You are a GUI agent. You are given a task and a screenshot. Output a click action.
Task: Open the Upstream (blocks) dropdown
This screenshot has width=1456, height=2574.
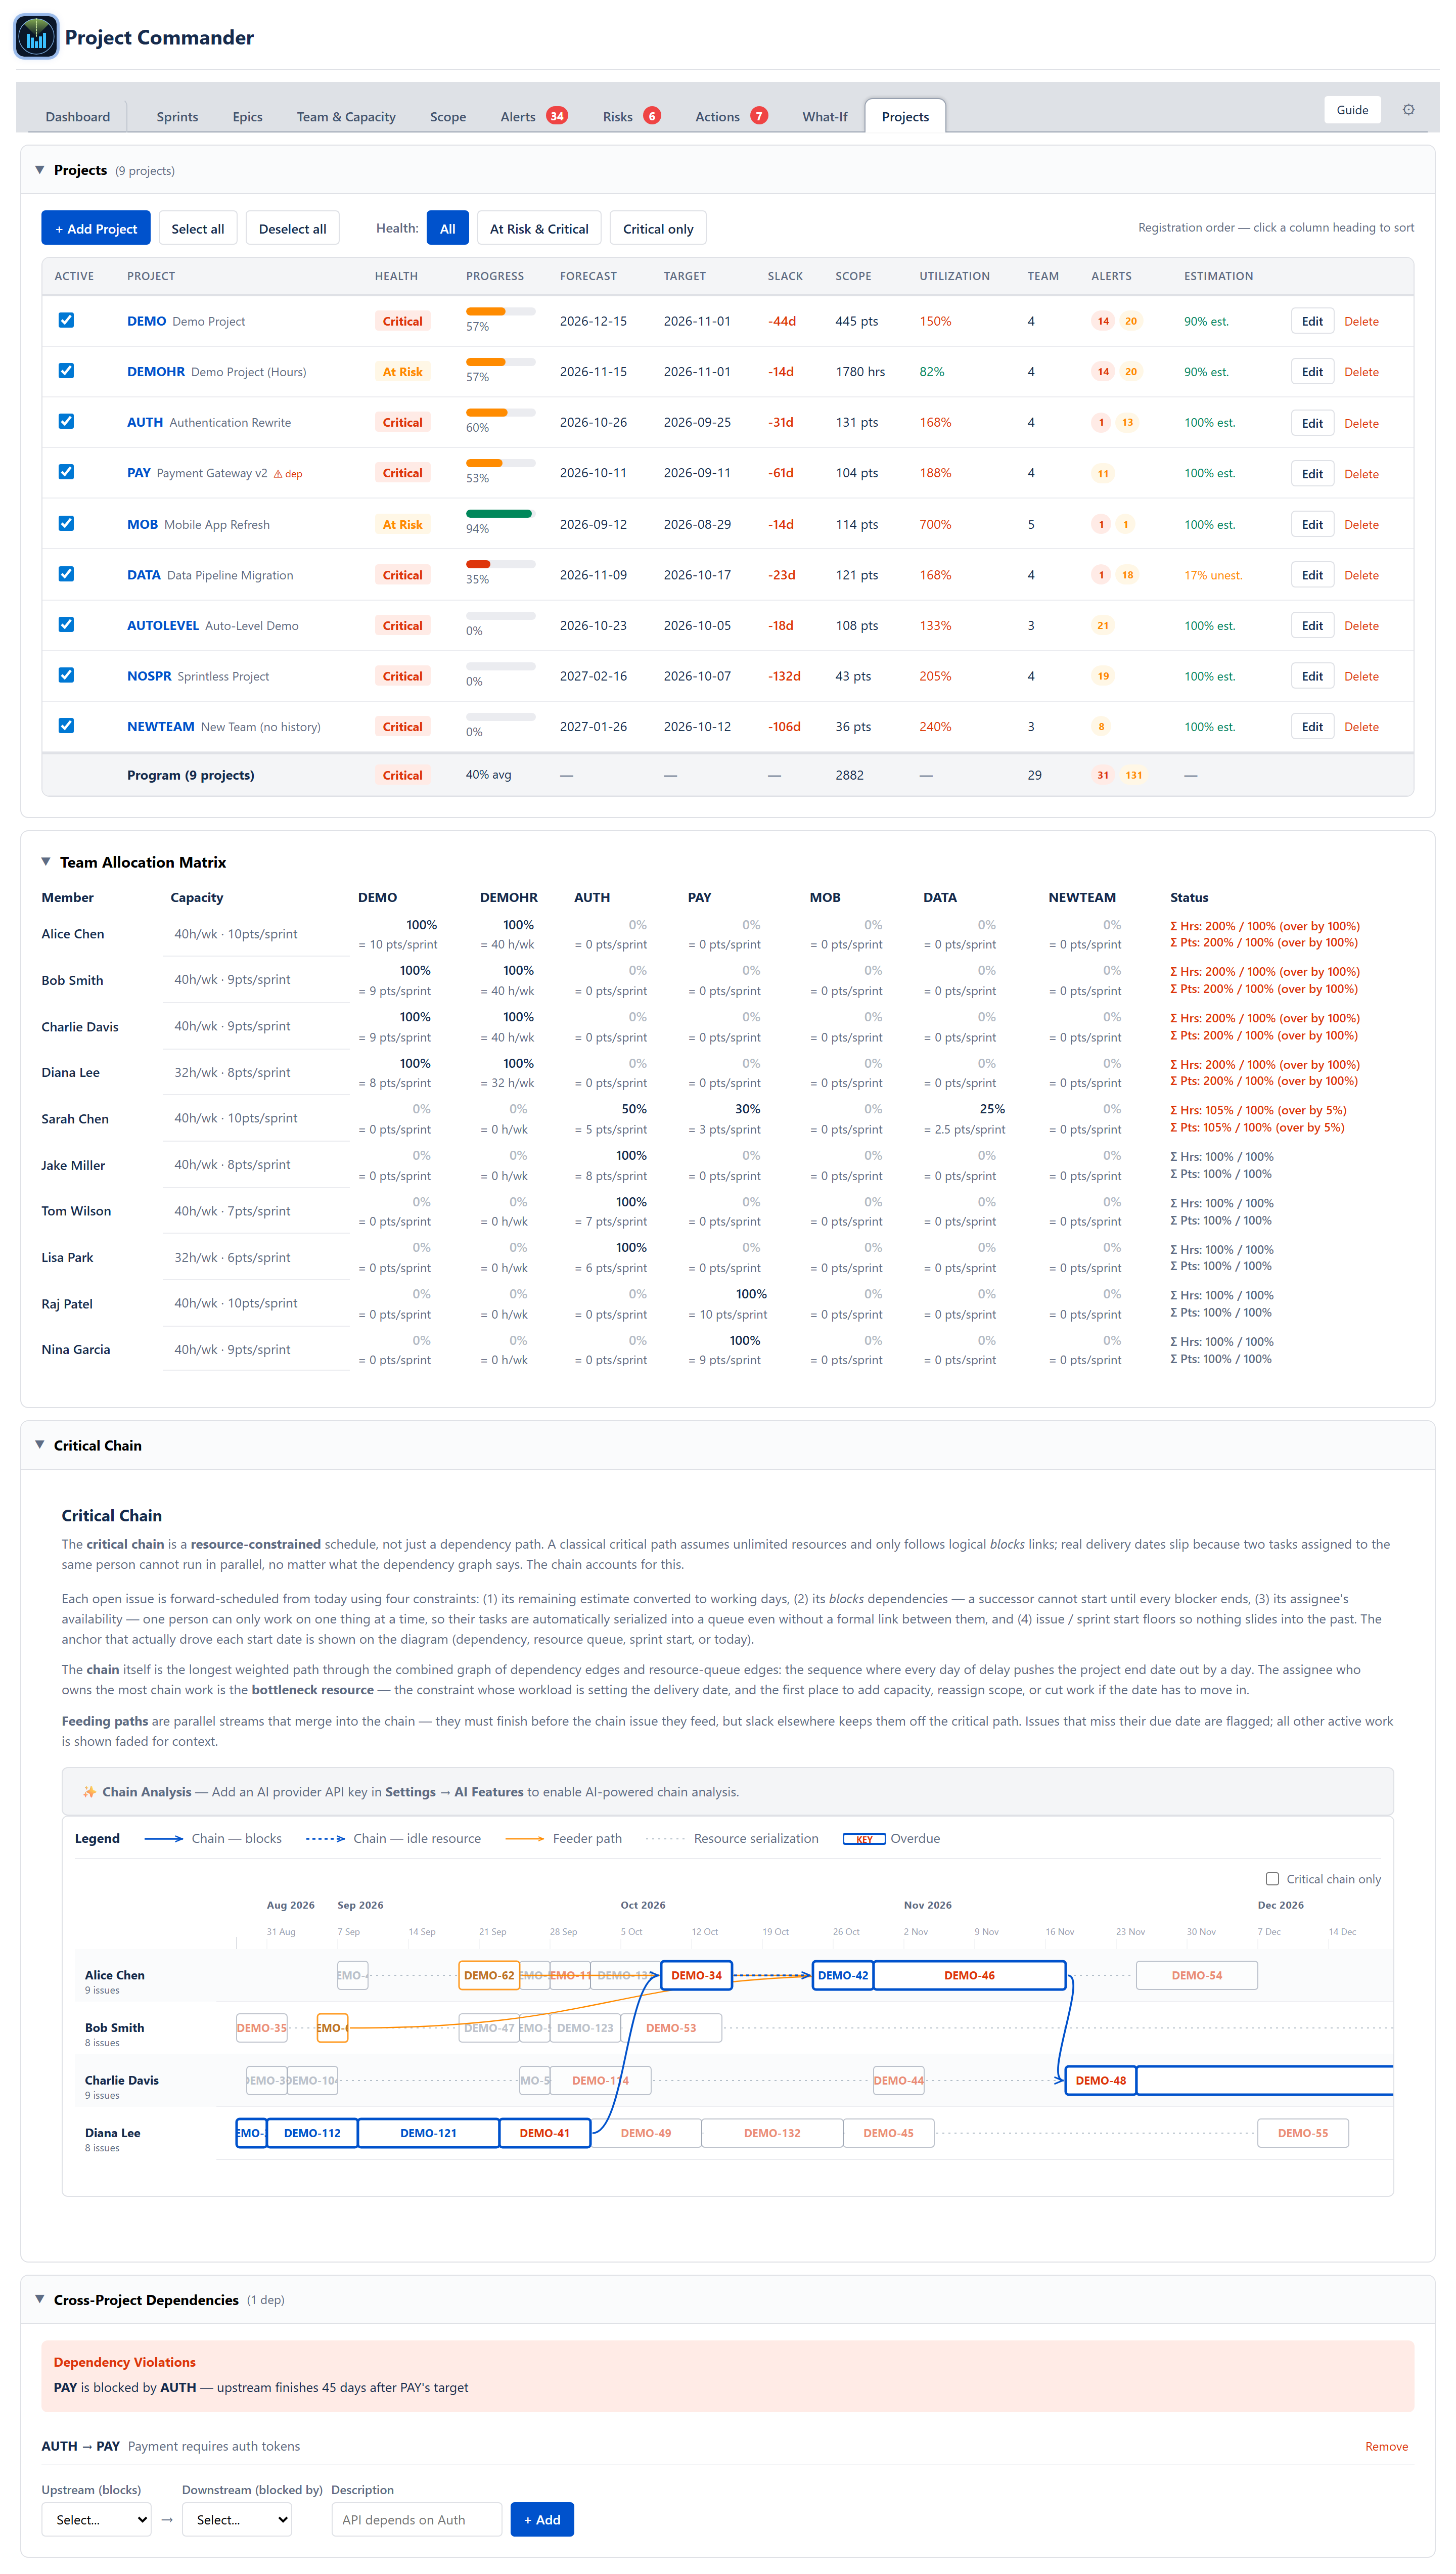pyautogui.click(x=96, y=2519)
